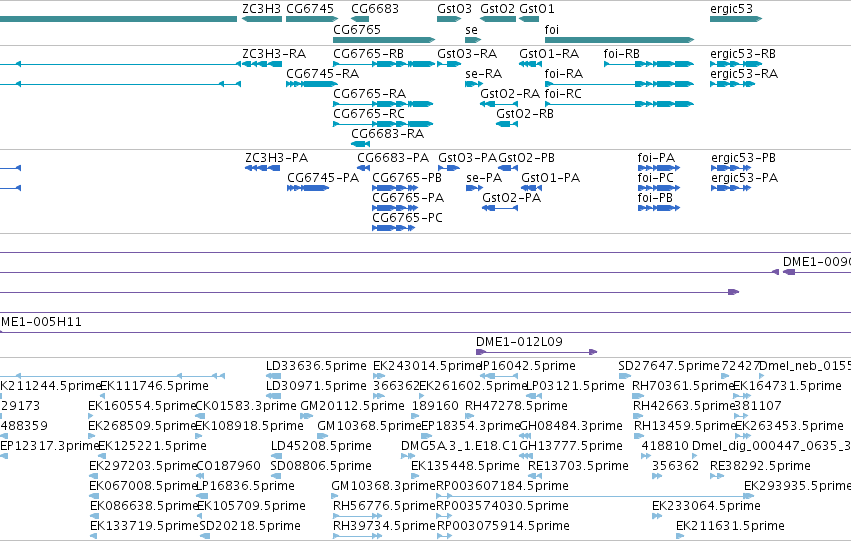This screenshot has height=541, width=851.
Task: Select the se-PA protein label
Action: click(484, 178)
